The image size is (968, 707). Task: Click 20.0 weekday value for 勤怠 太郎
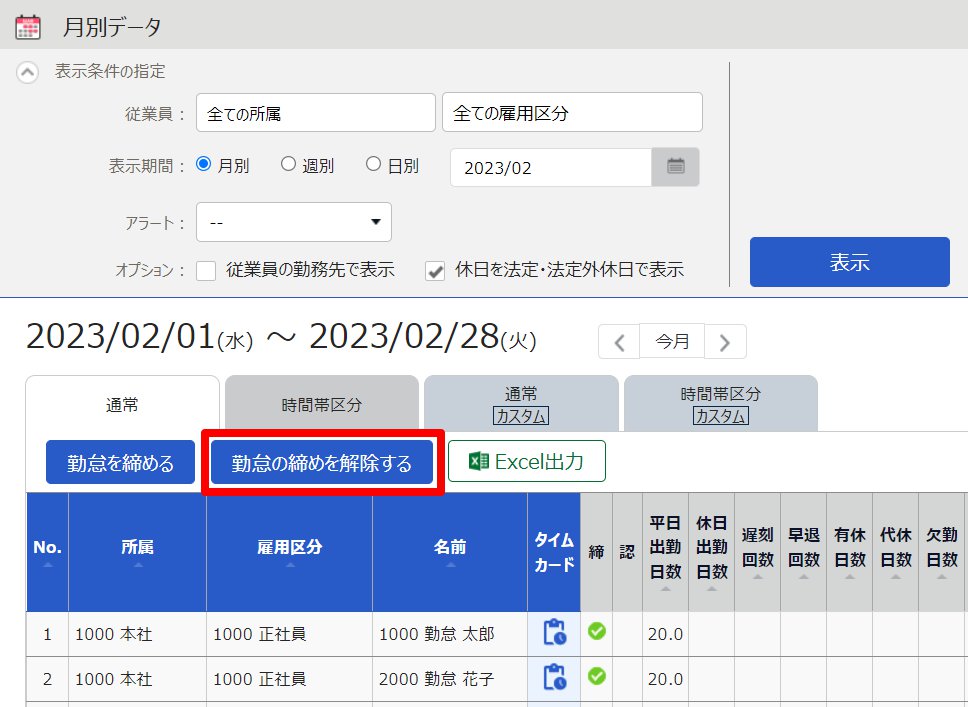[666, 634]
